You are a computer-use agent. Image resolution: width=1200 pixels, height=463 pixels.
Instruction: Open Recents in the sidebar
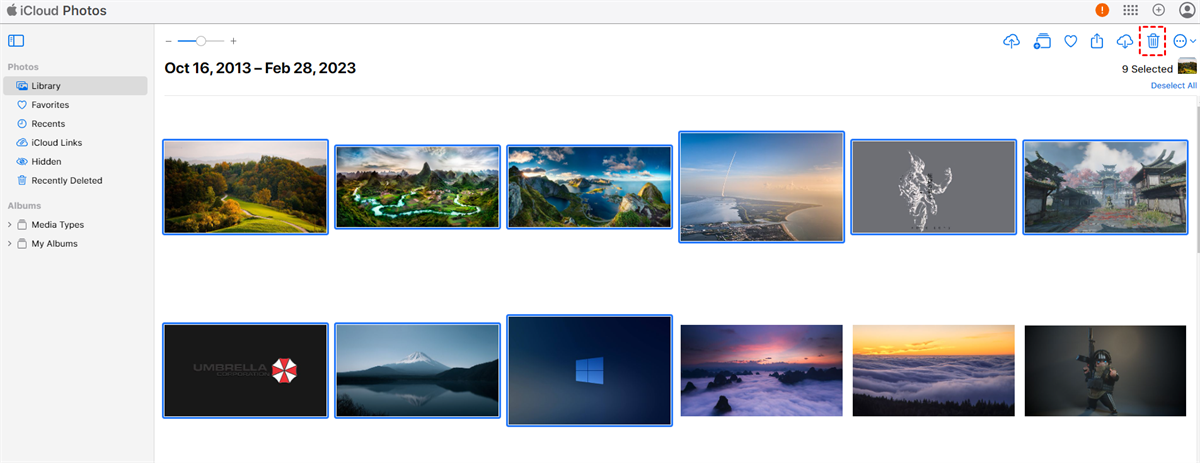tap(76, 124)
